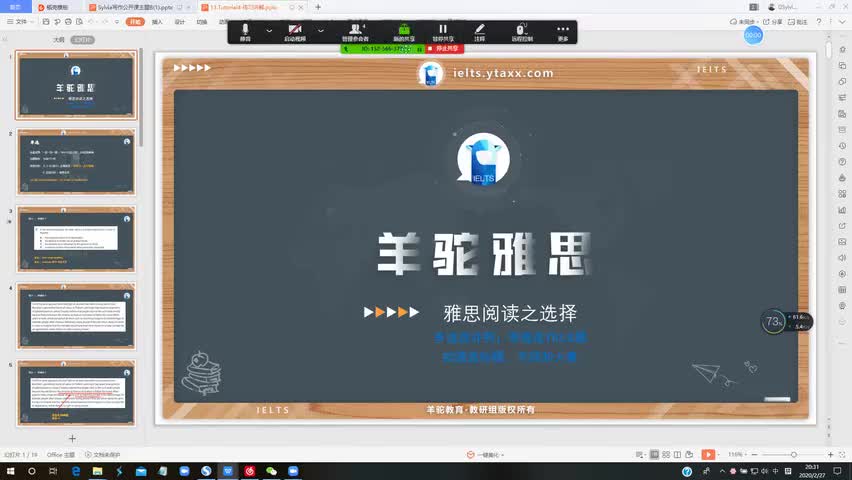
Task: Expand the quick access toolbar dropdown
Action: pos(117,22)
